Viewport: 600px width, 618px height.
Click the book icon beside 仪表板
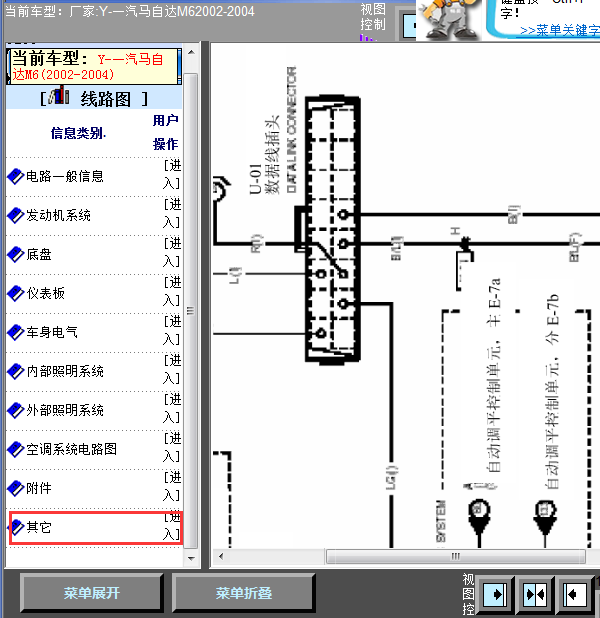tap(16, 293)
